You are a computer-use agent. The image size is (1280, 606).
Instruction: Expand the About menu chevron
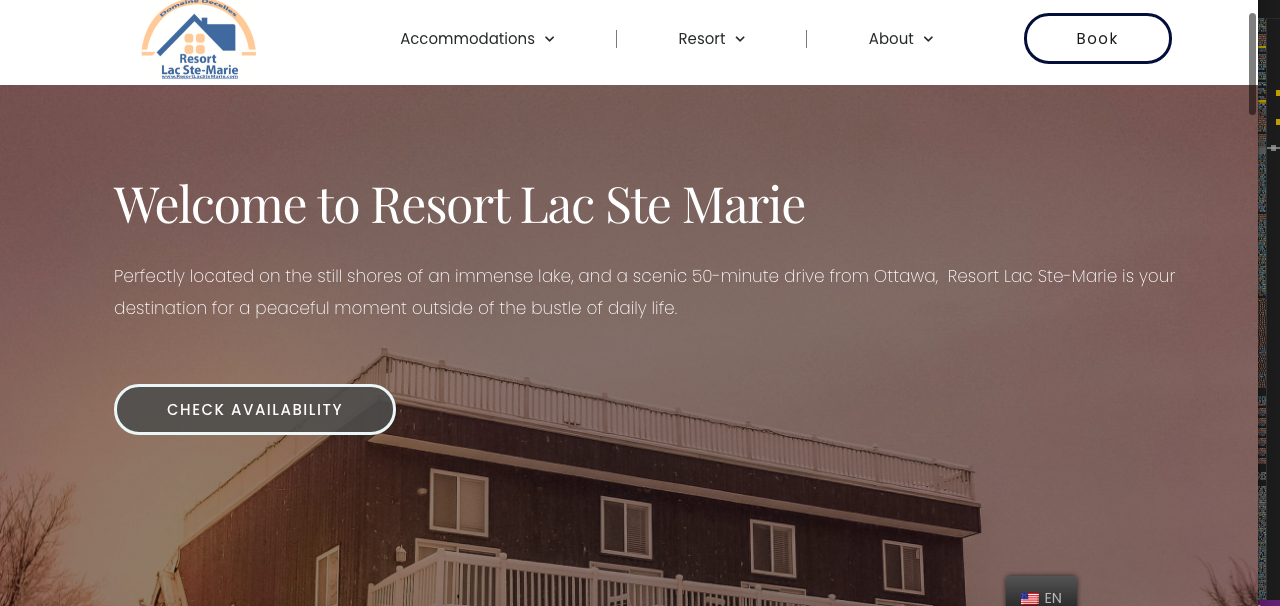928,39
